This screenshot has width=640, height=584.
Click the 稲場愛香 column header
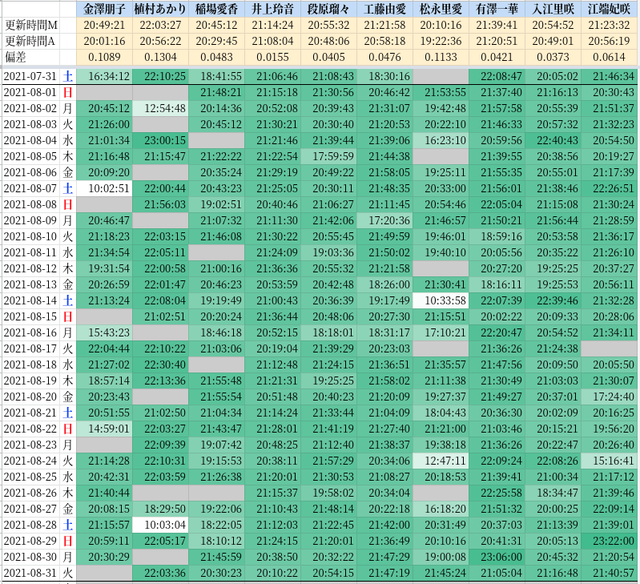pos(216,9)
